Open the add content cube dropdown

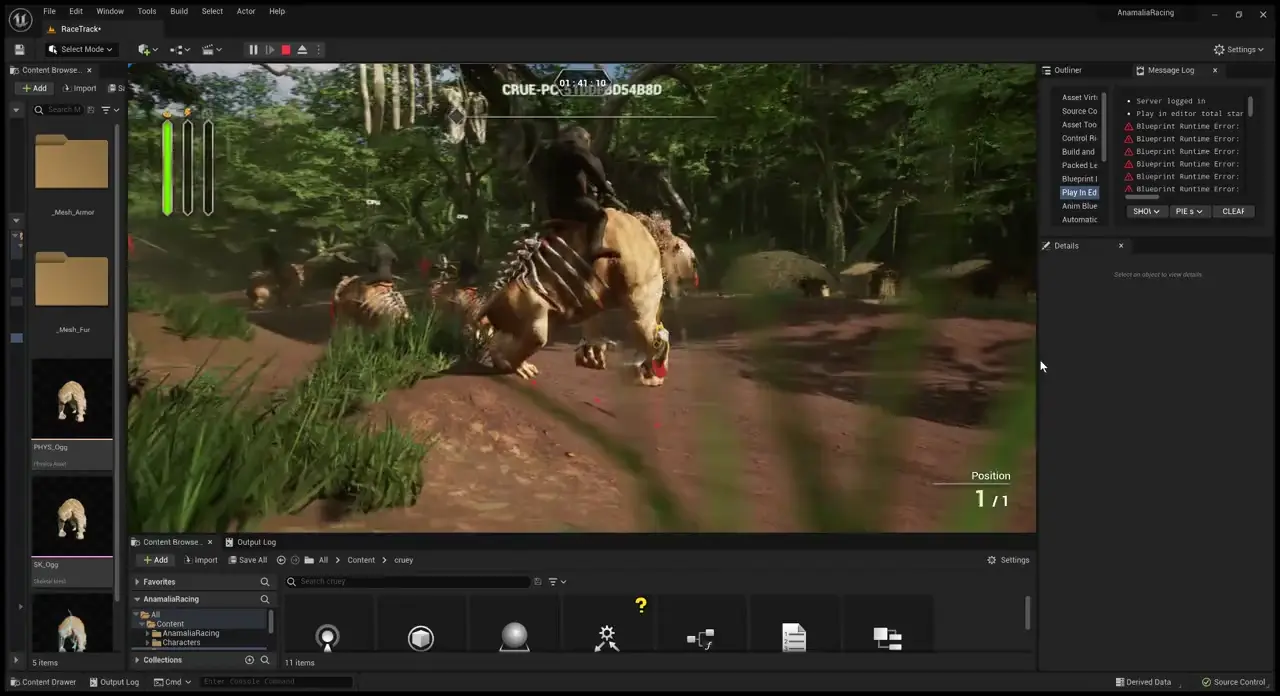[148, 49]
